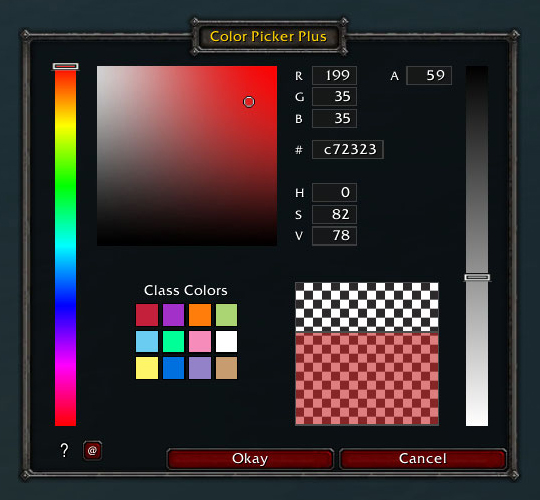Click the question mark help icon
Screen dimensions: 540x500
64,450
